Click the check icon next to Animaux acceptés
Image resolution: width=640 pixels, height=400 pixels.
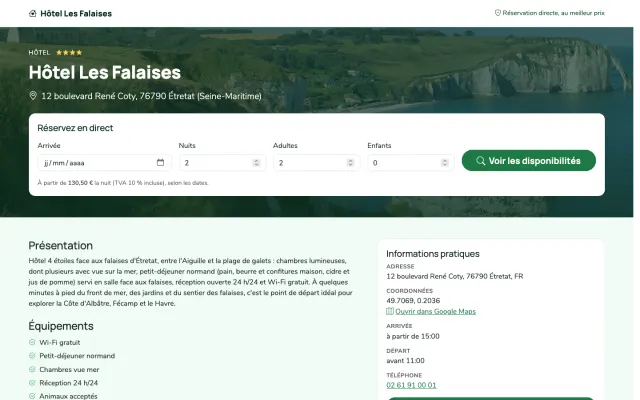[32, 396]
